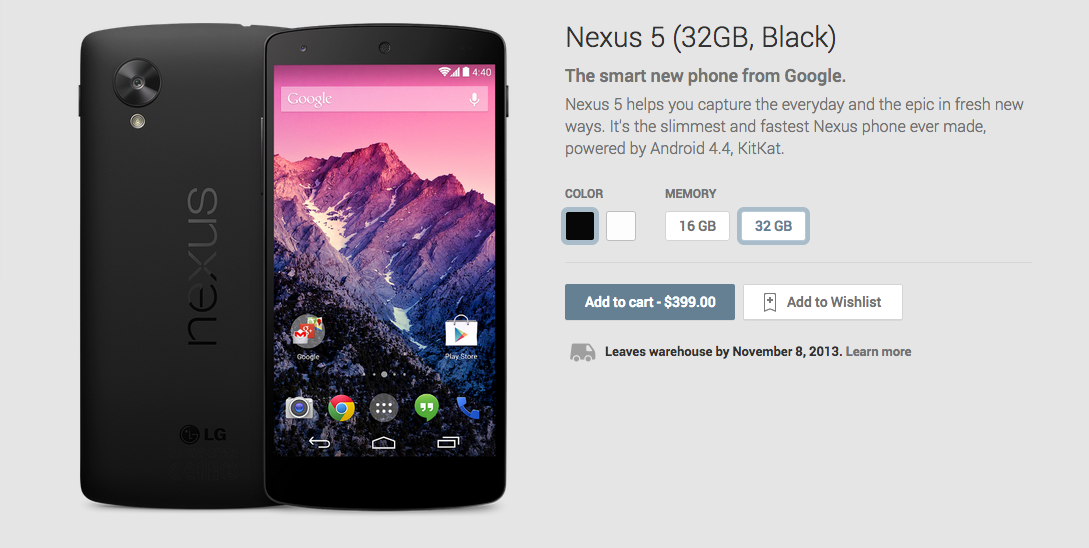1089x548 pixels.
Task: Click the Camera app icon on phone screen
Action: 300,407
